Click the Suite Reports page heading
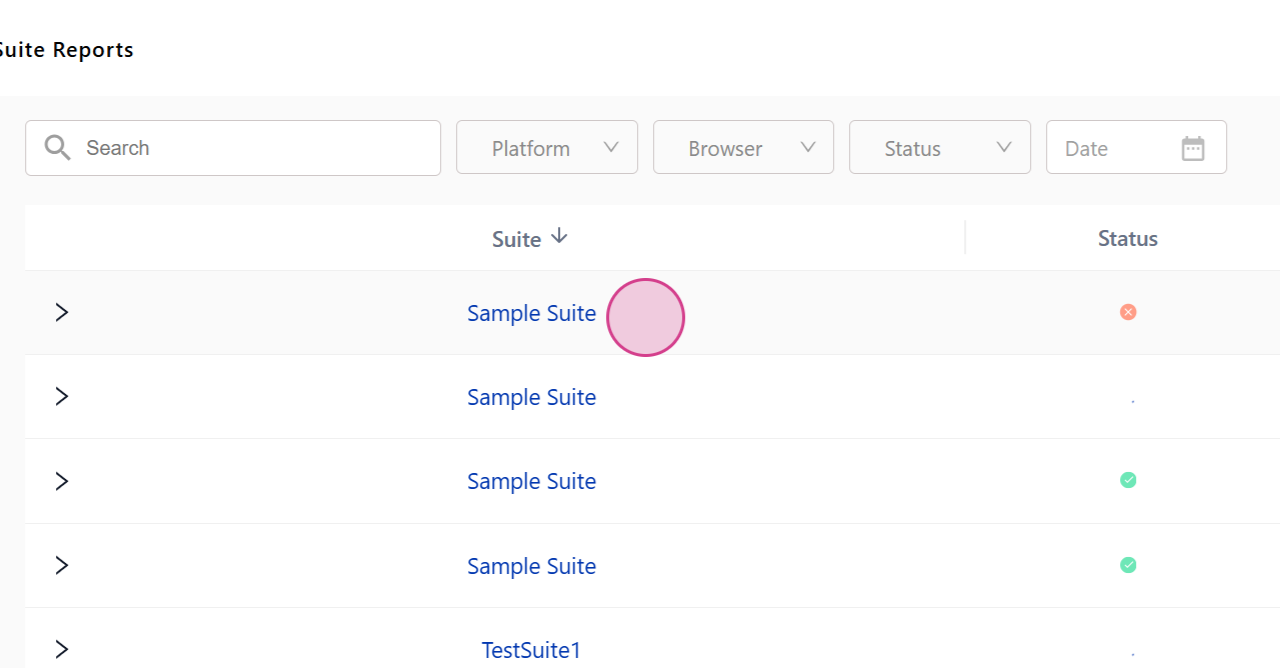Screen dimensions: 1280x668 [x=66, y=50]
